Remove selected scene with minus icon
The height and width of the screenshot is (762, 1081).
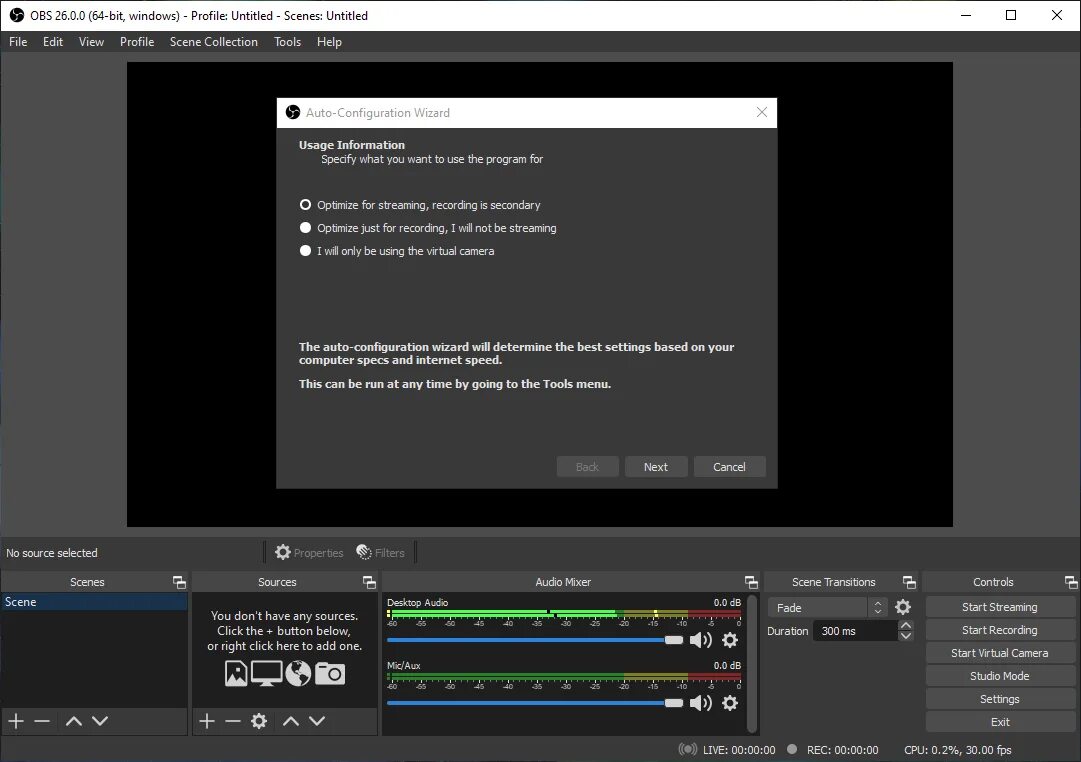click(42, 721)
